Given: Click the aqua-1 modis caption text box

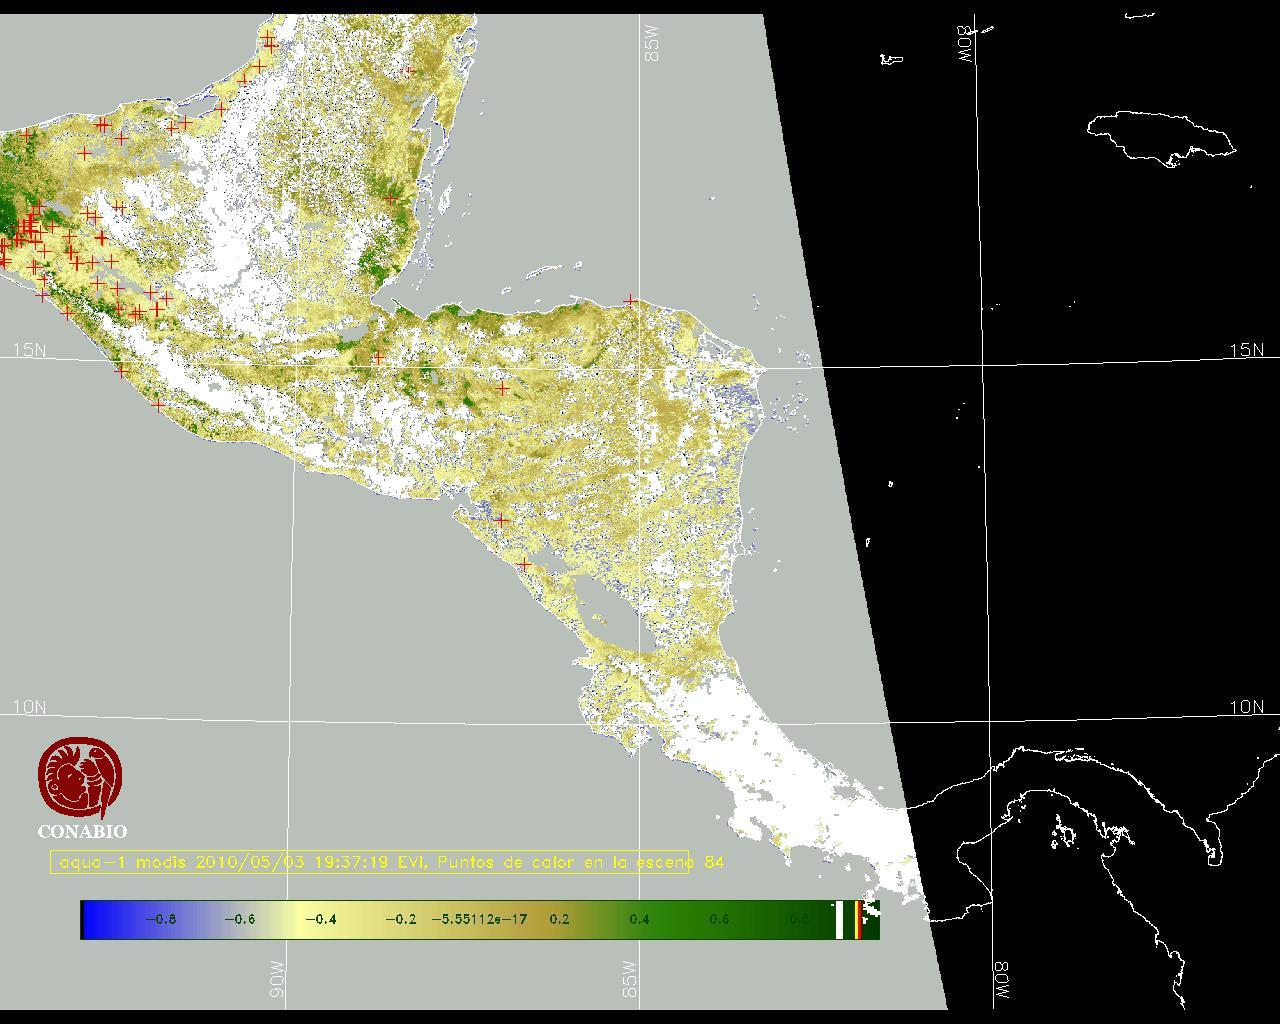Looking at the screenshot, I should tap(370, 862).
